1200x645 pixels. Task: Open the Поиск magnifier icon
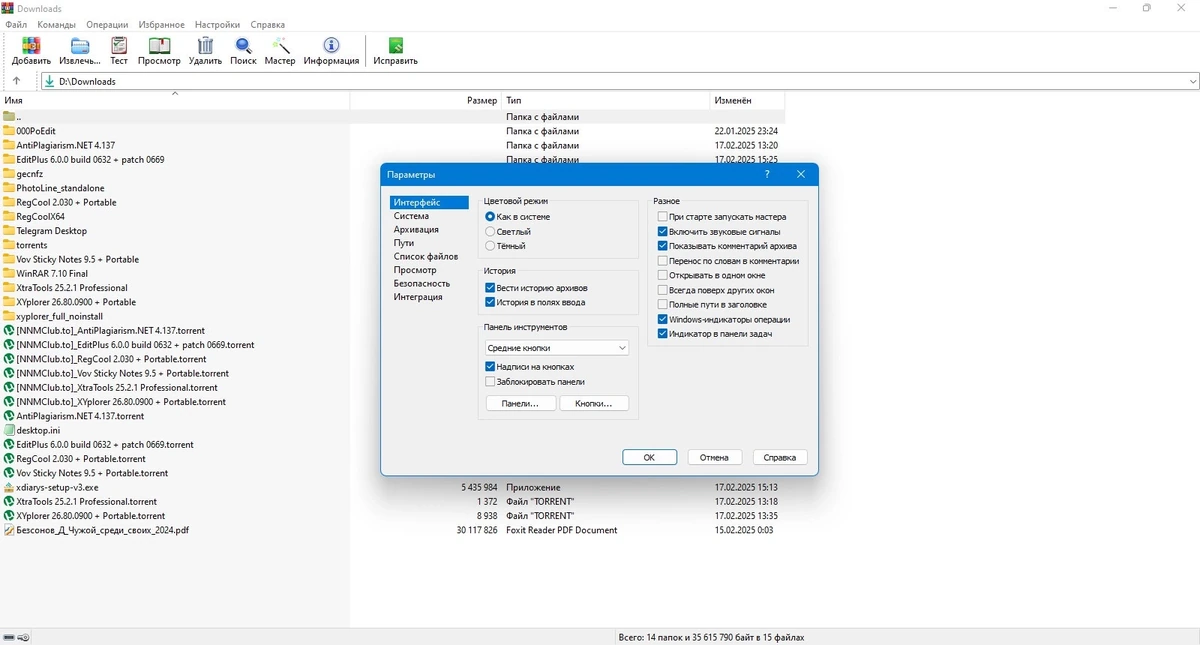tap(243, 46)
